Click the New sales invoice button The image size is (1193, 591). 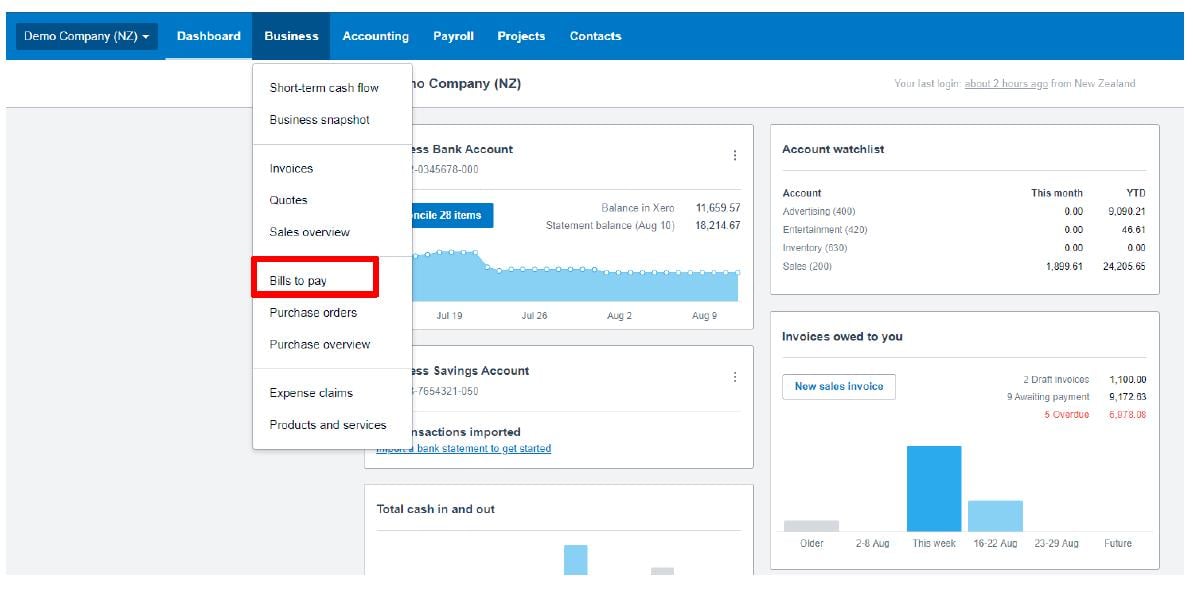(x=838, y=387)
